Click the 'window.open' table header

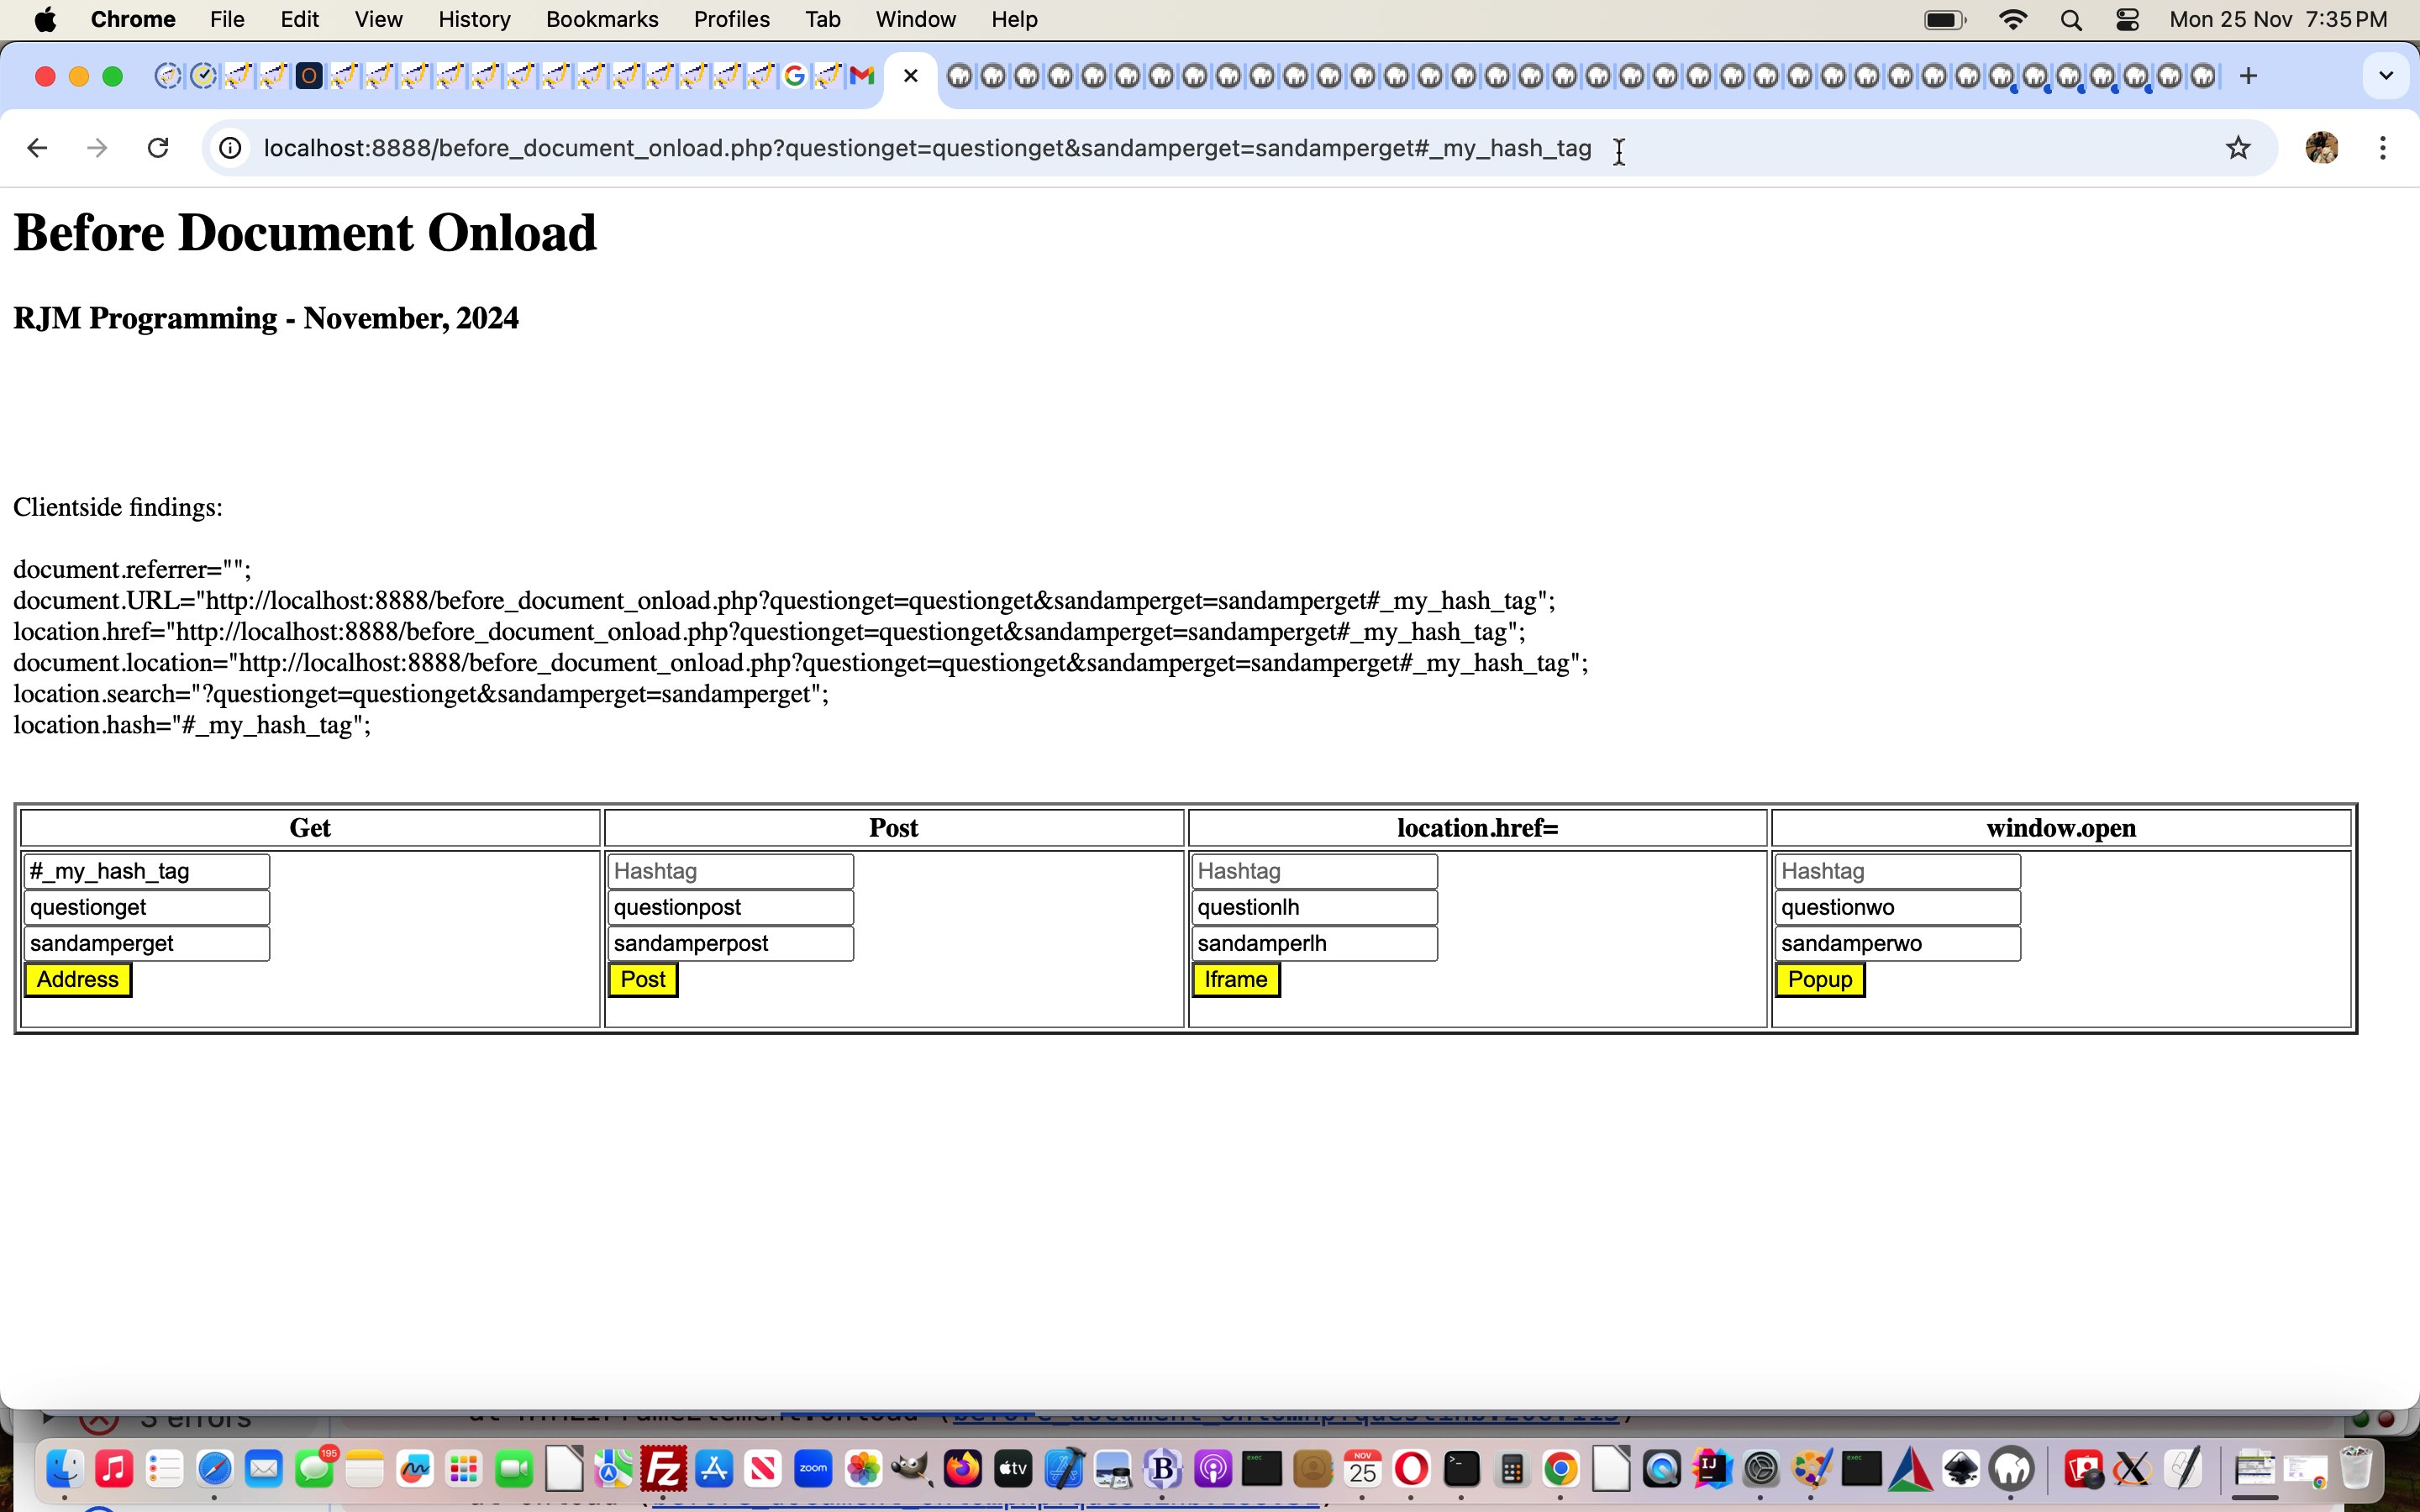tap(2061, 828)
